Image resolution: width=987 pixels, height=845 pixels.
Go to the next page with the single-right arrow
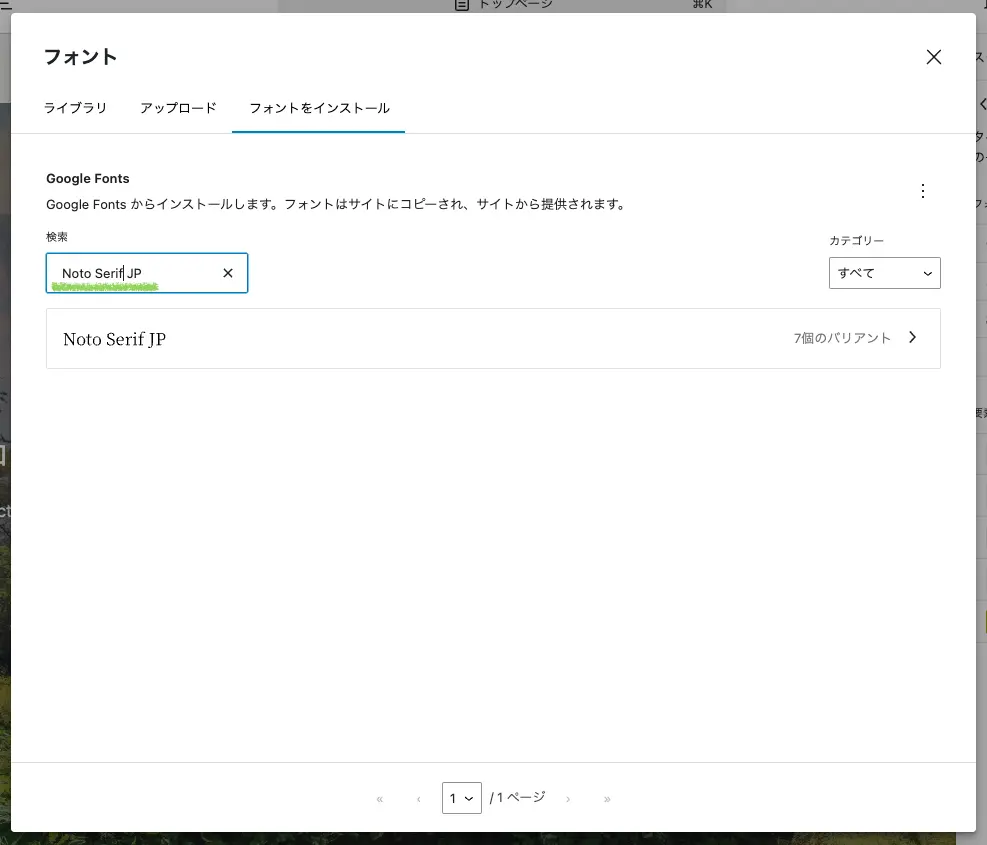pos(568,799)
